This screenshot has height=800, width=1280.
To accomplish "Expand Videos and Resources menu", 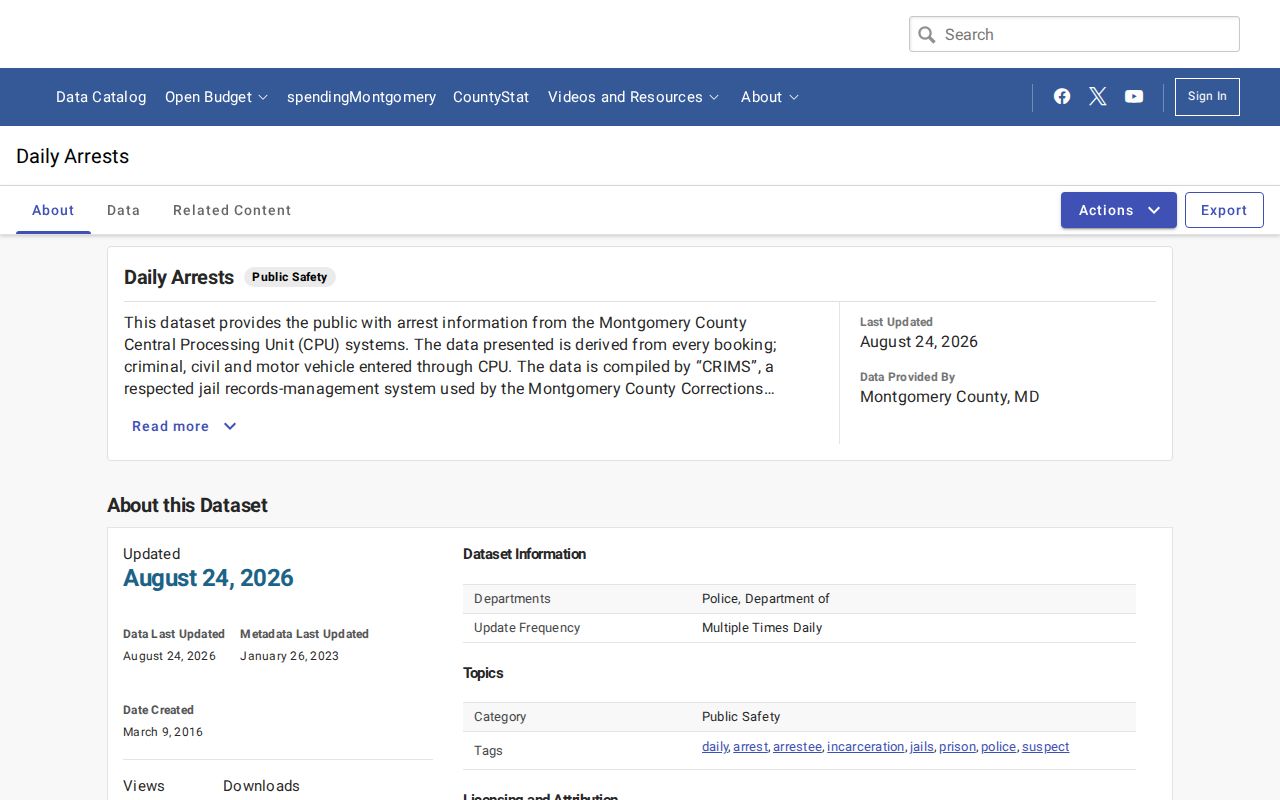I will tap(634, 97).
